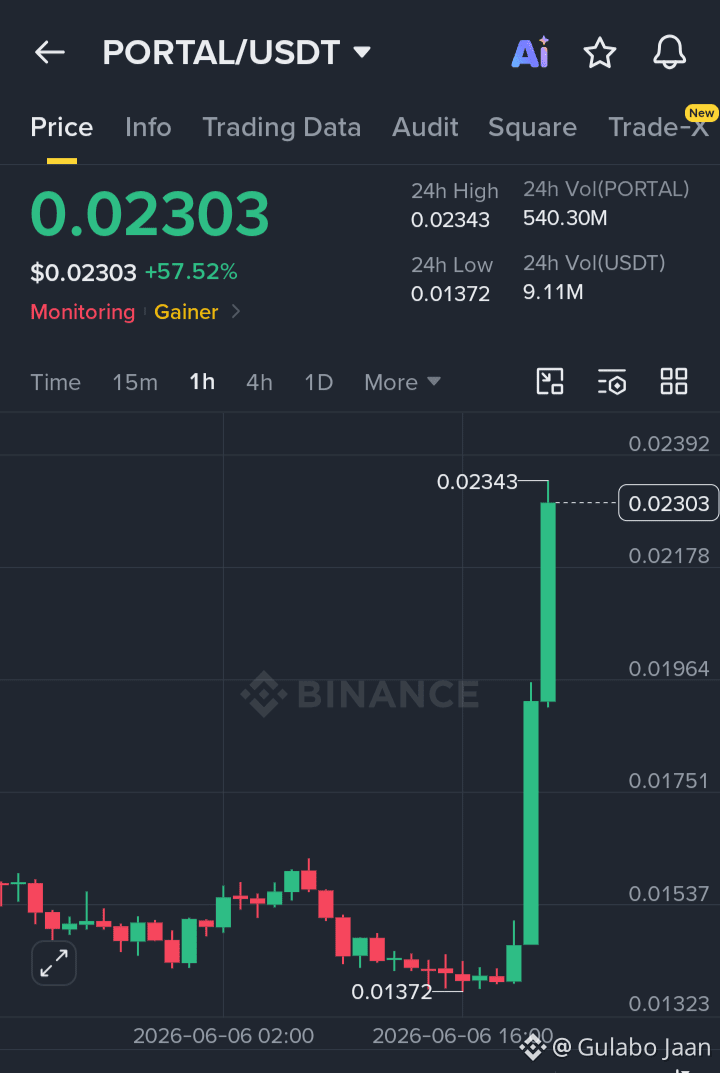The image size is (720, 1073).
Task: Tap the +57.52% change value
Action: point(191,272)
